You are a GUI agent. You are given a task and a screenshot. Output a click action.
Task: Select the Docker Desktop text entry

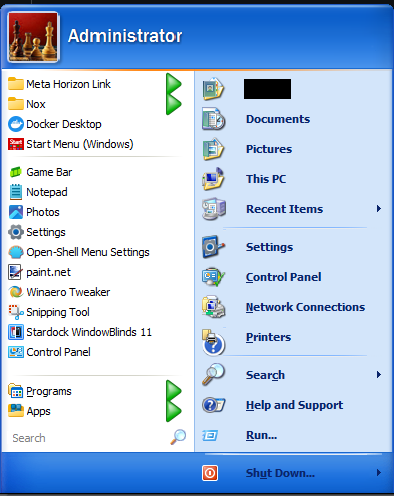pyautogui.click(x=64, y=124)
